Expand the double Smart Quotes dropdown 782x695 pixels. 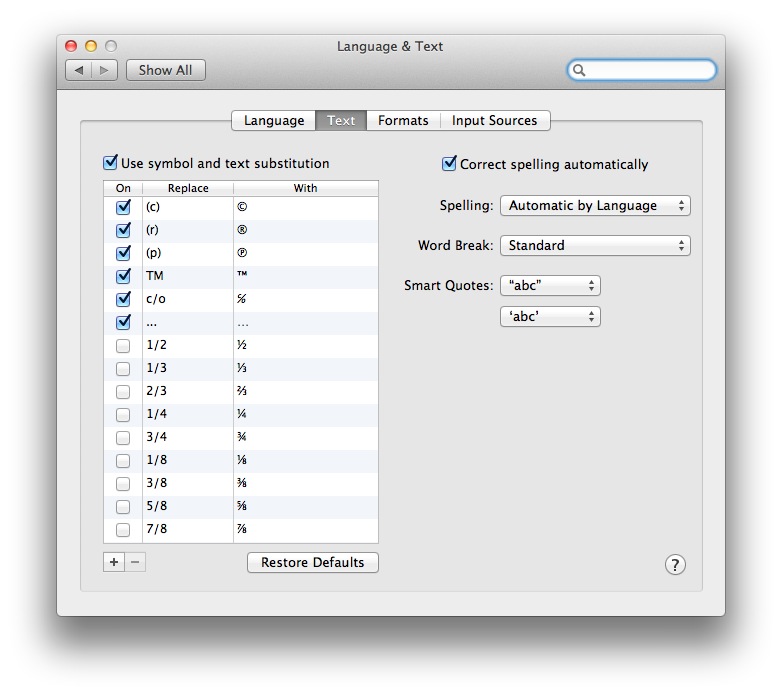click(x=550, y=286)
